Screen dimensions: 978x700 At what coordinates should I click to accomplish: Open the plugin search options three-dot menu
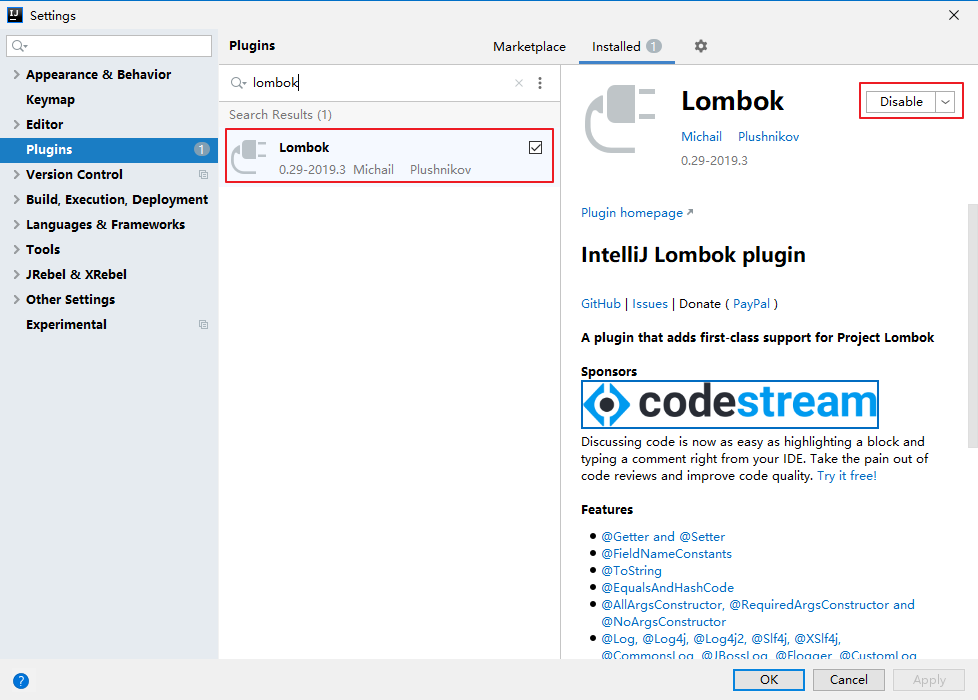coord(540,83)
